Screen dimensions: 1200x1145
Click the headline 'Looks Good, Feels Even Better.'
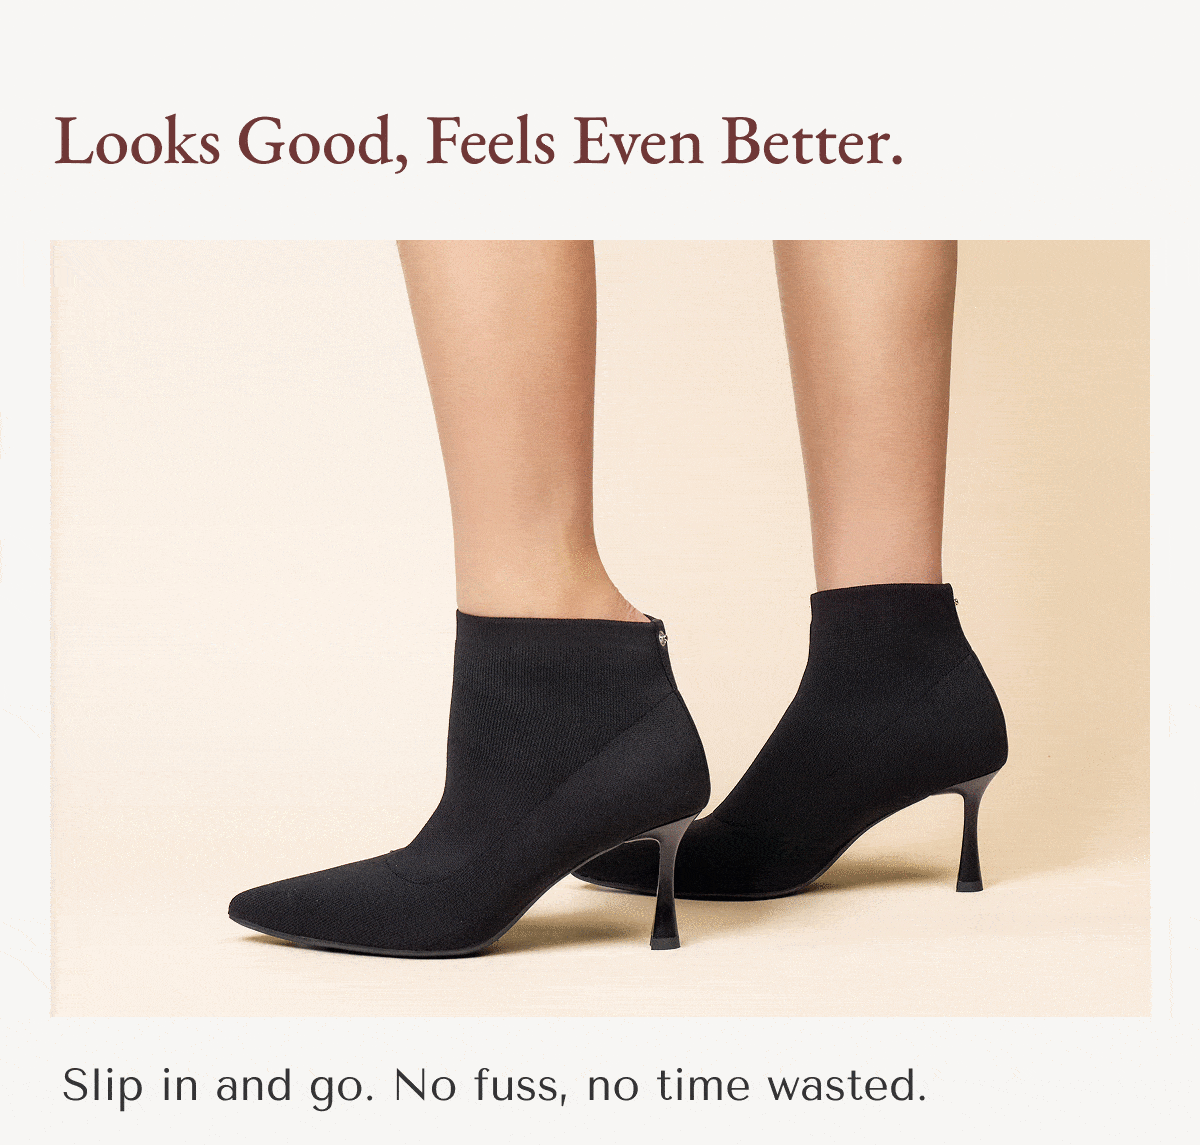(479, 142)
